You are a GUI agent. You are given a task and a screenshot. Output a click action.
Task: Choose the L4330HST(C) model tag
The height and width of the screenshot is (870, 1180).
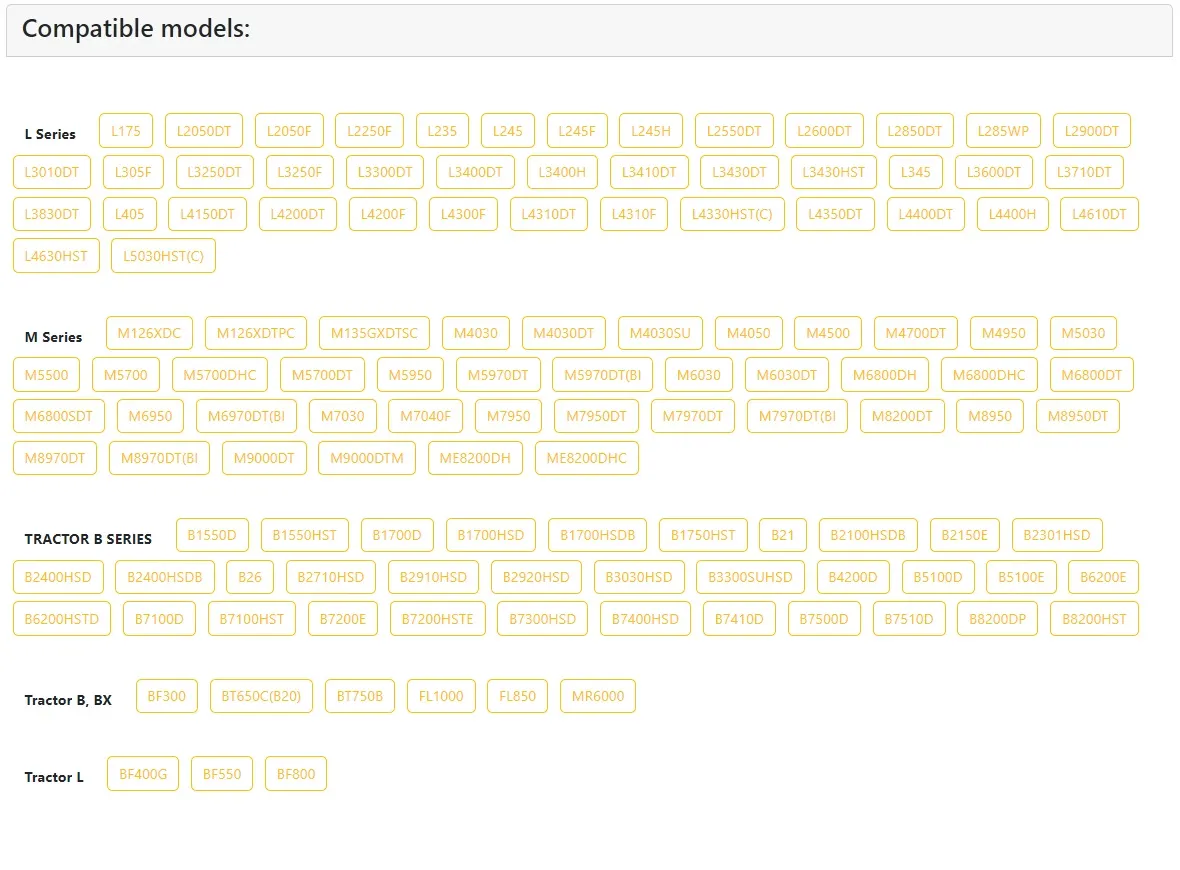(x=732, y=214)
